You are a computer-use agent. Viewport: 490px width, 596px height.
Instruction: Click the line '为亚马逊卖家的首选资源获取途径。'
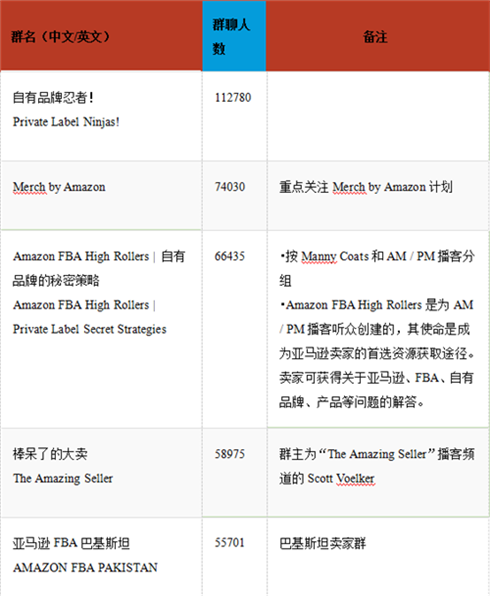coord(377,353)
